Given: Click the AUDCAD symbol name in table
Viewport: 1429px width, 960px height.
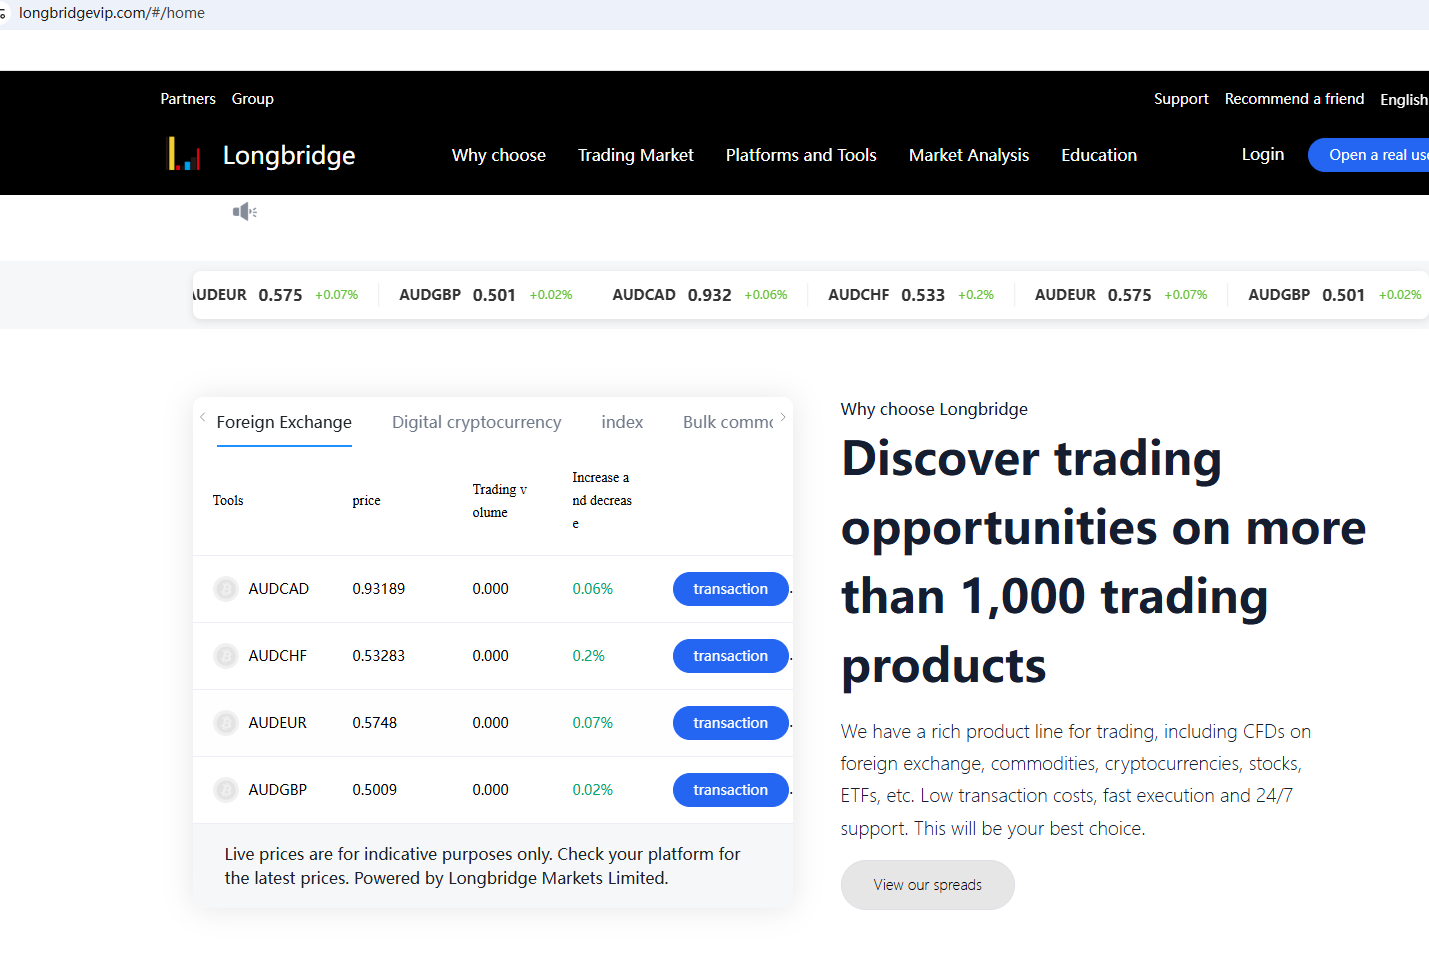Looking at the screenshot, I should 279,589.
